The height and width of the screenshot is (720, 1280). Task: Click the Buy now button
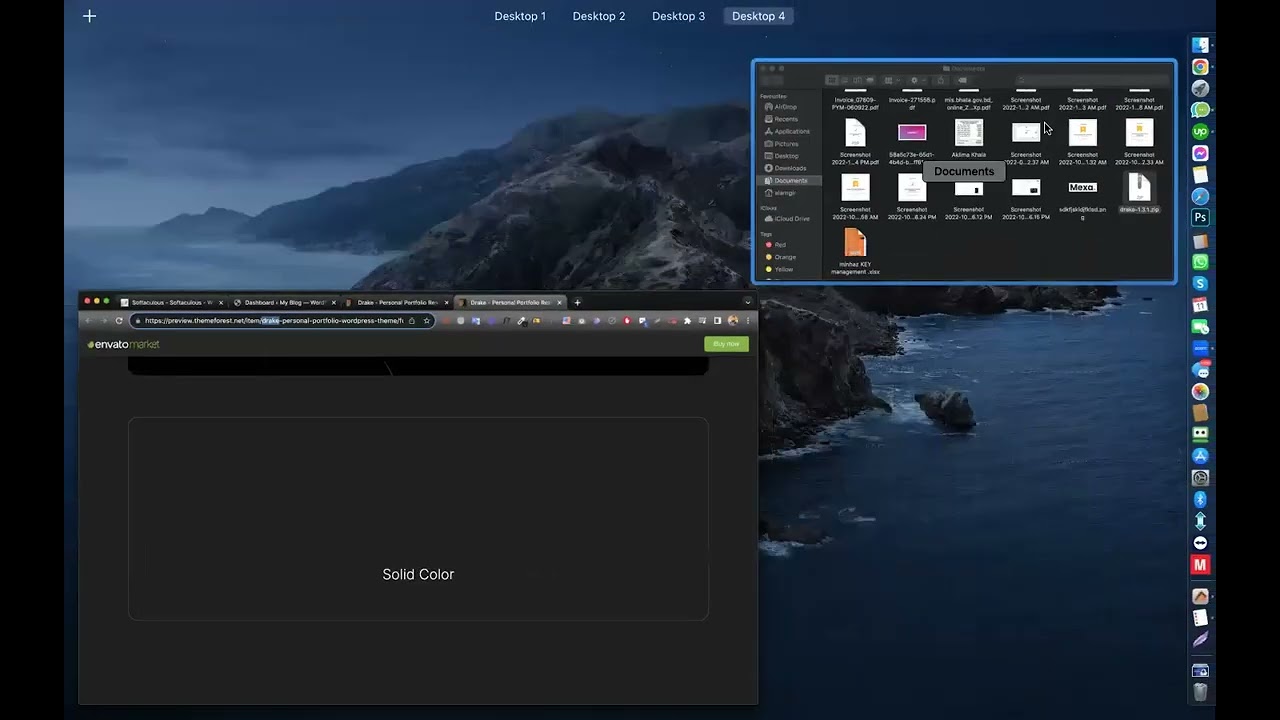tap(726, 344)
